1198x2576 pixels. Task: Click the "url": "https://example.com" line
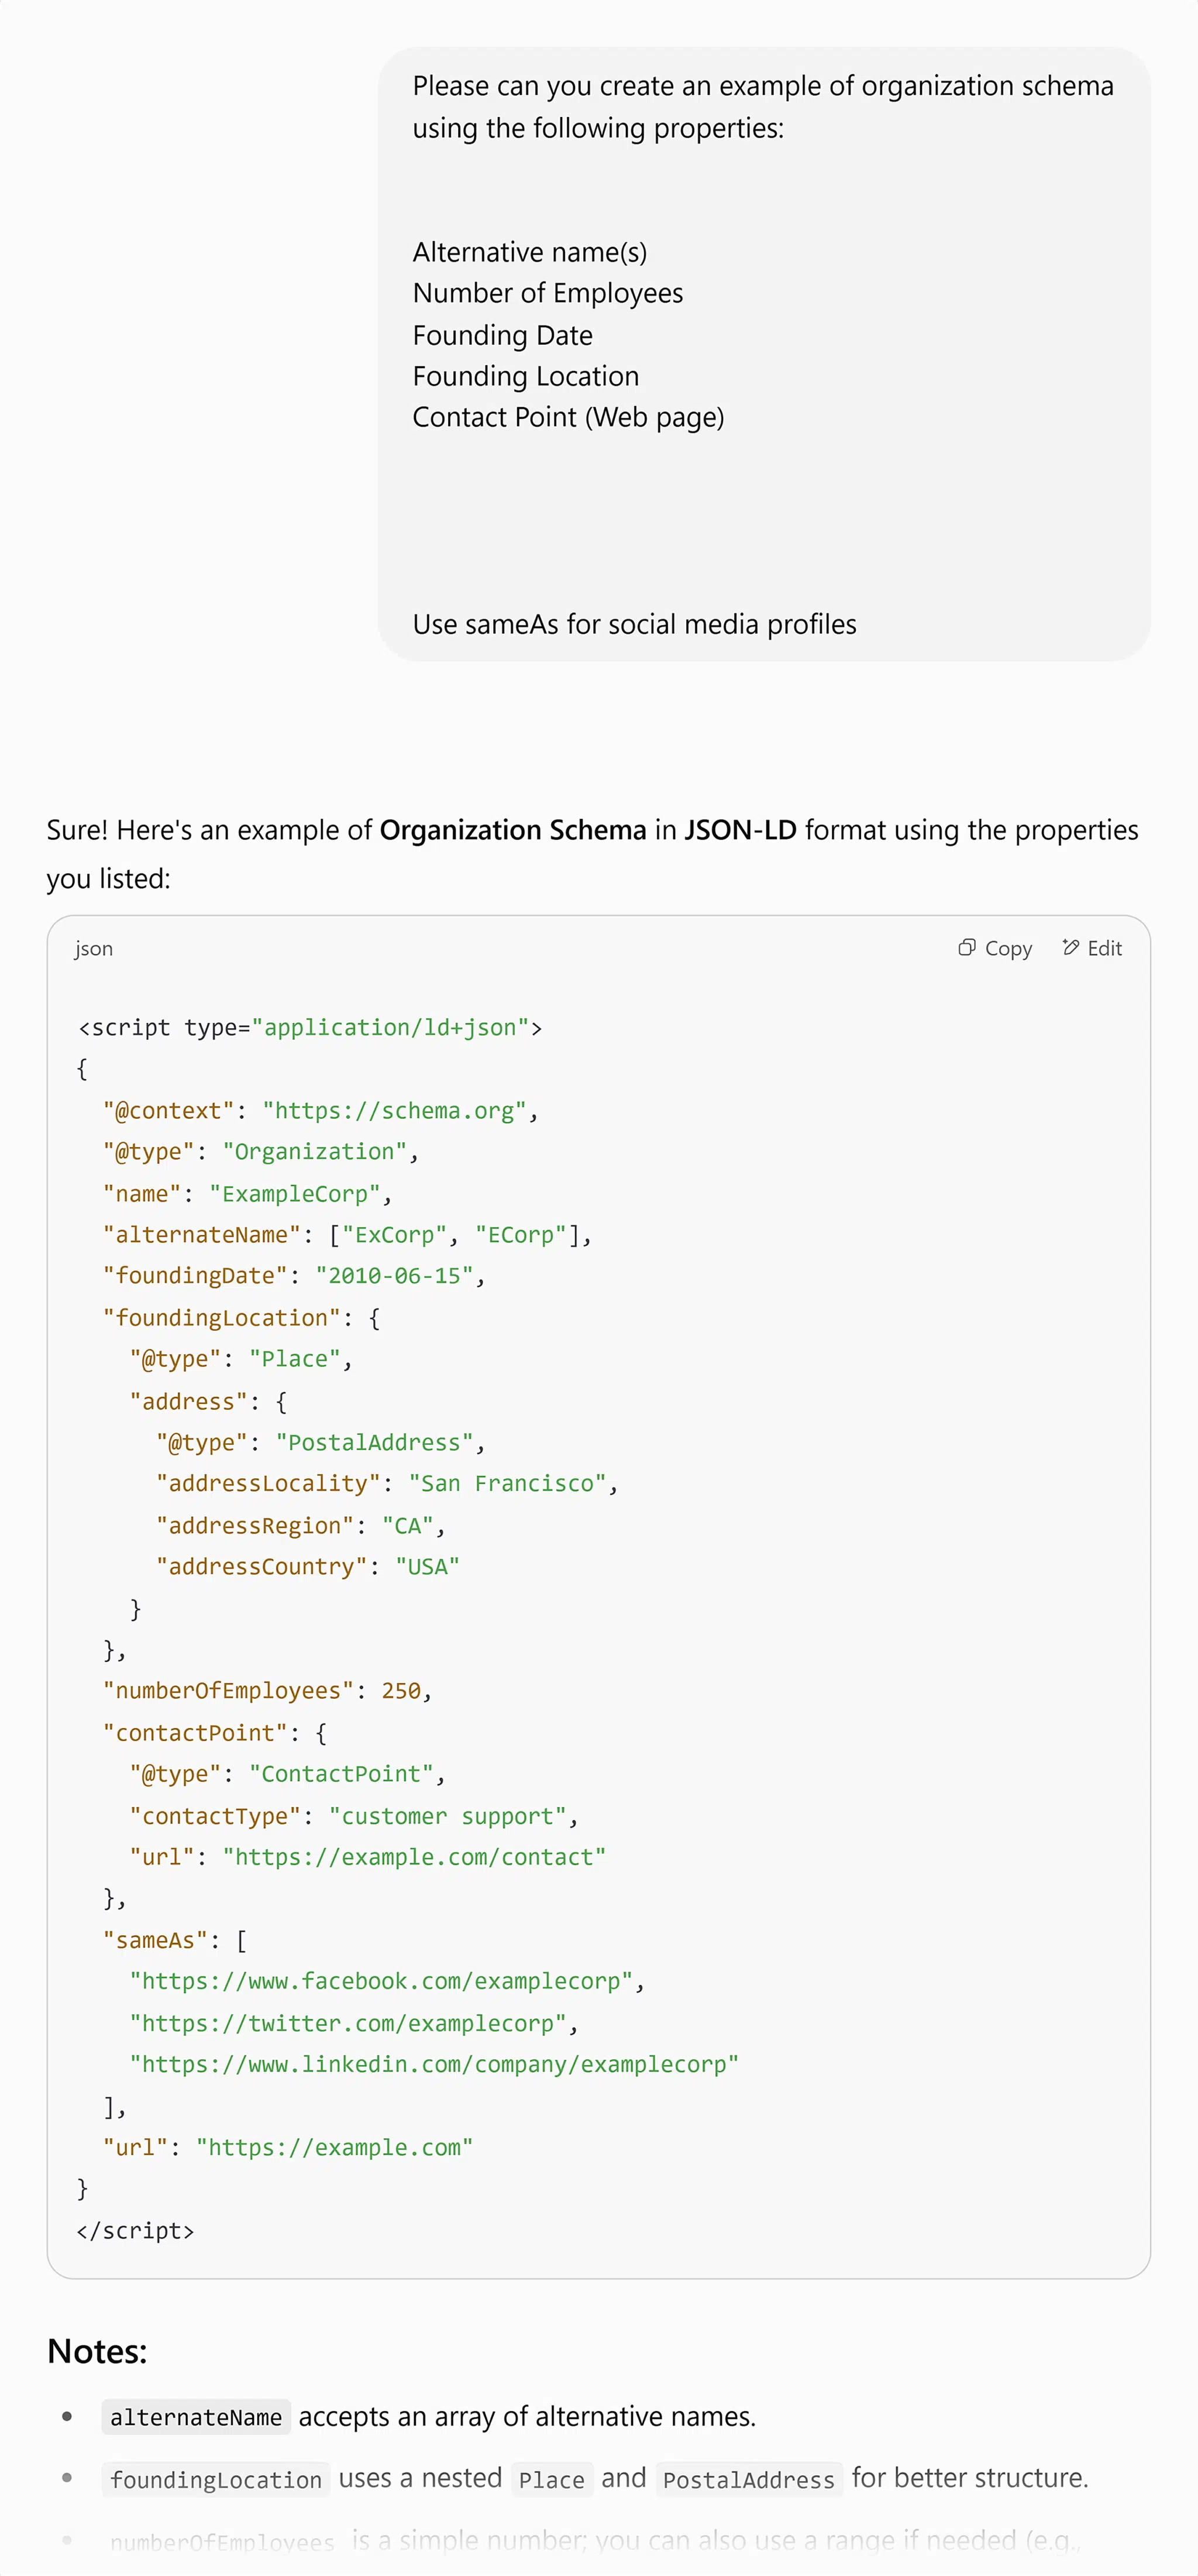[288, 2147]
